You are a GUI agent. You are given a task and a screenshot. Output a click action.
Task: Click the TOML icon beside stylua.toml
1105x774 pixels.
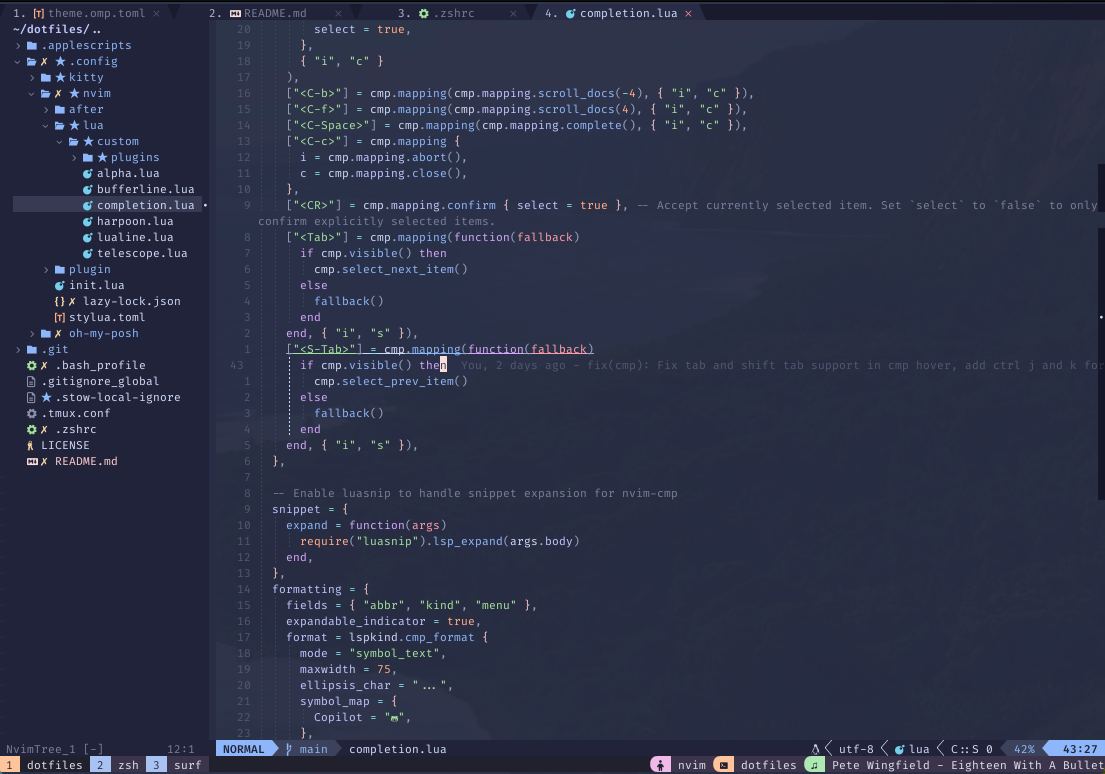(x=60, y=317)
